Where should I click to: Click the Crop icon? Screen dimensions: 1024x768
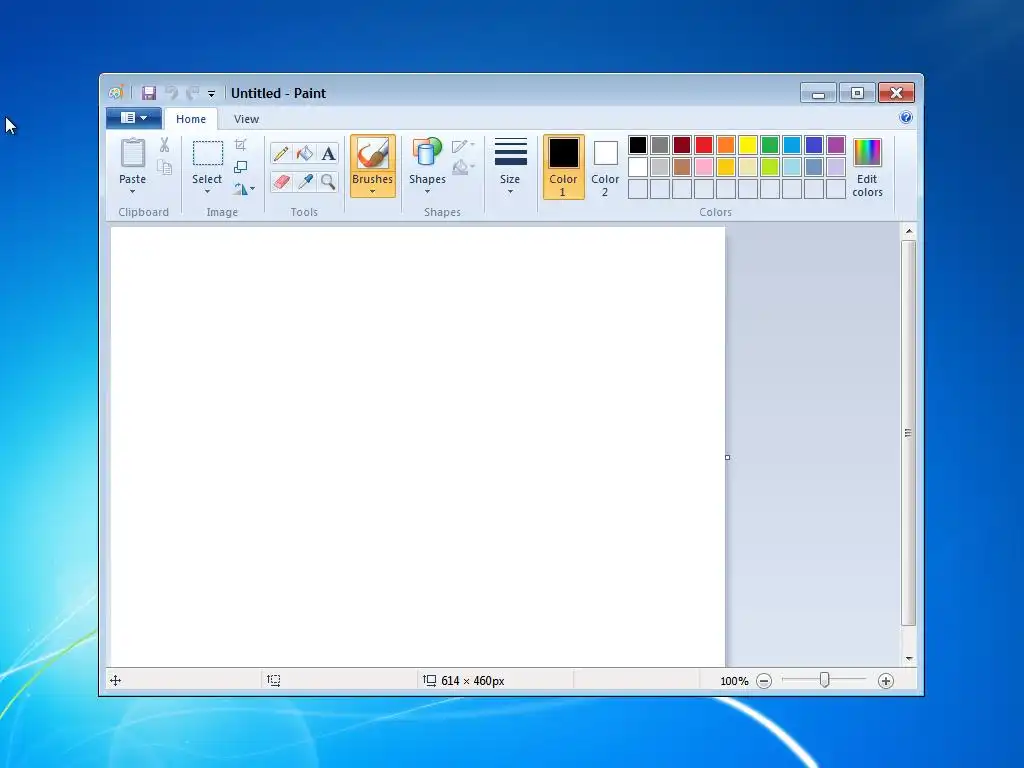[240, 145]
